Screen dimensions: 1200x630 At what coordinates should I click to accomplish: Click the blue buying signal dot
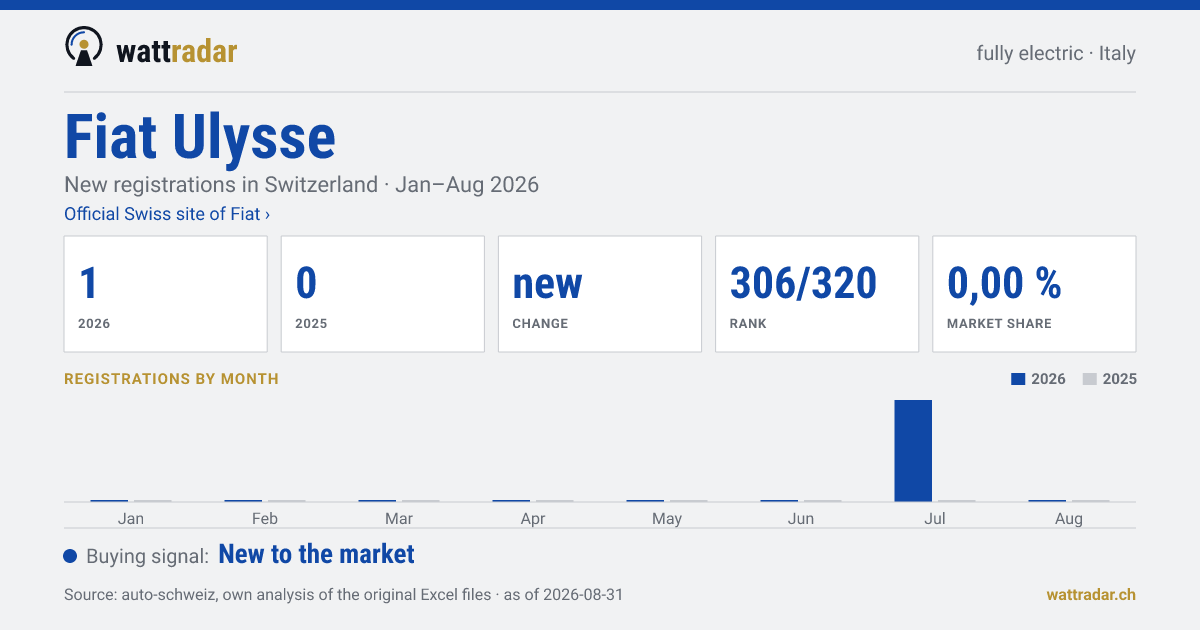pos(70,556)
